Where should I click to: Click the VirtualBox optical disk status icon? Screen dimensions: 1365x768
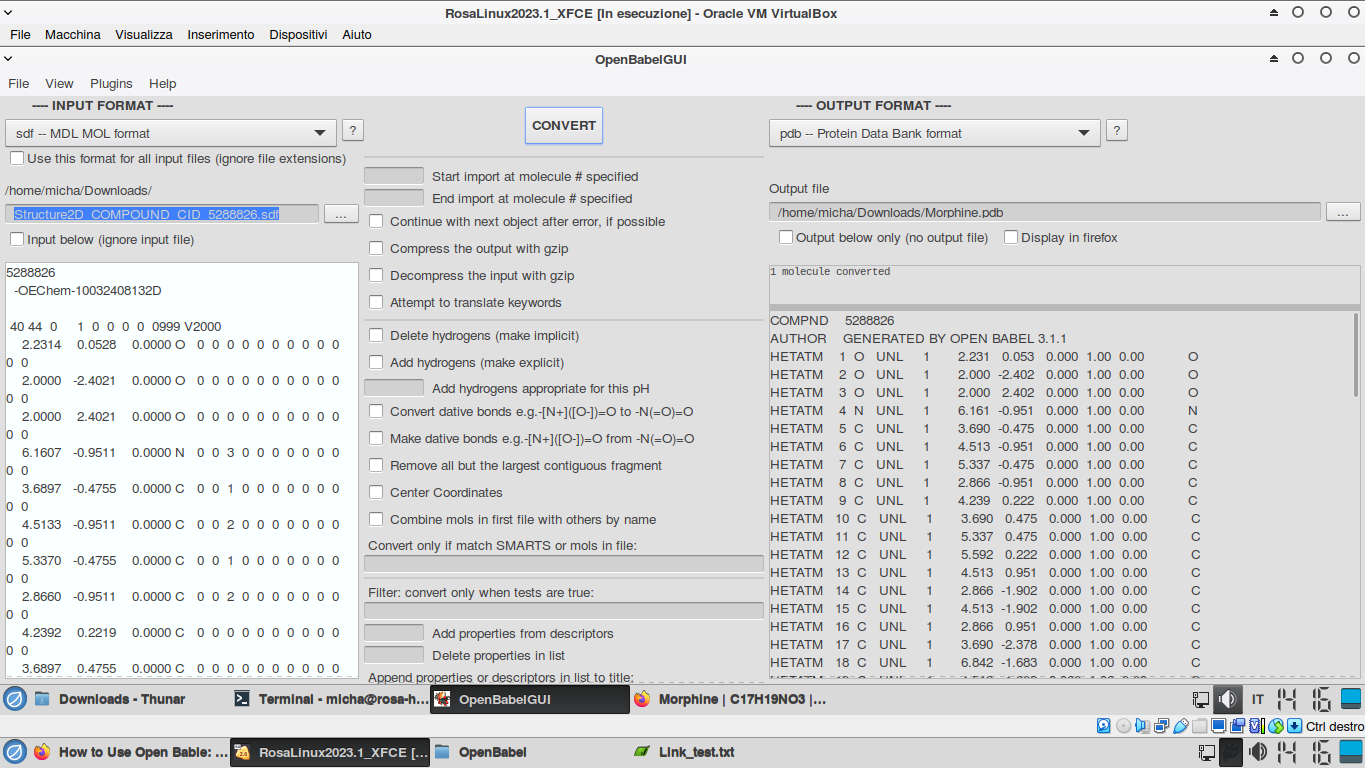(x=1123, y=726)
